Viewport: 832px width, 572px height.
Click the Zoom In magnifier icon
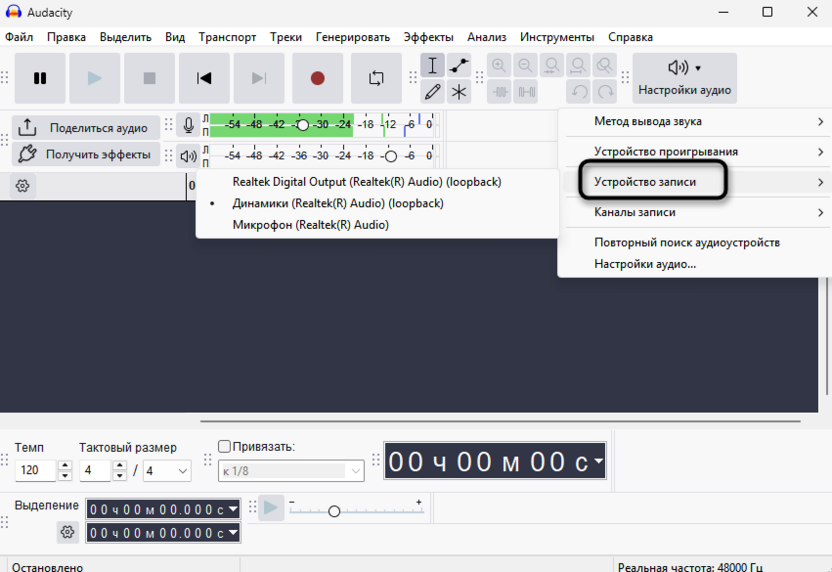pos(499,65)
